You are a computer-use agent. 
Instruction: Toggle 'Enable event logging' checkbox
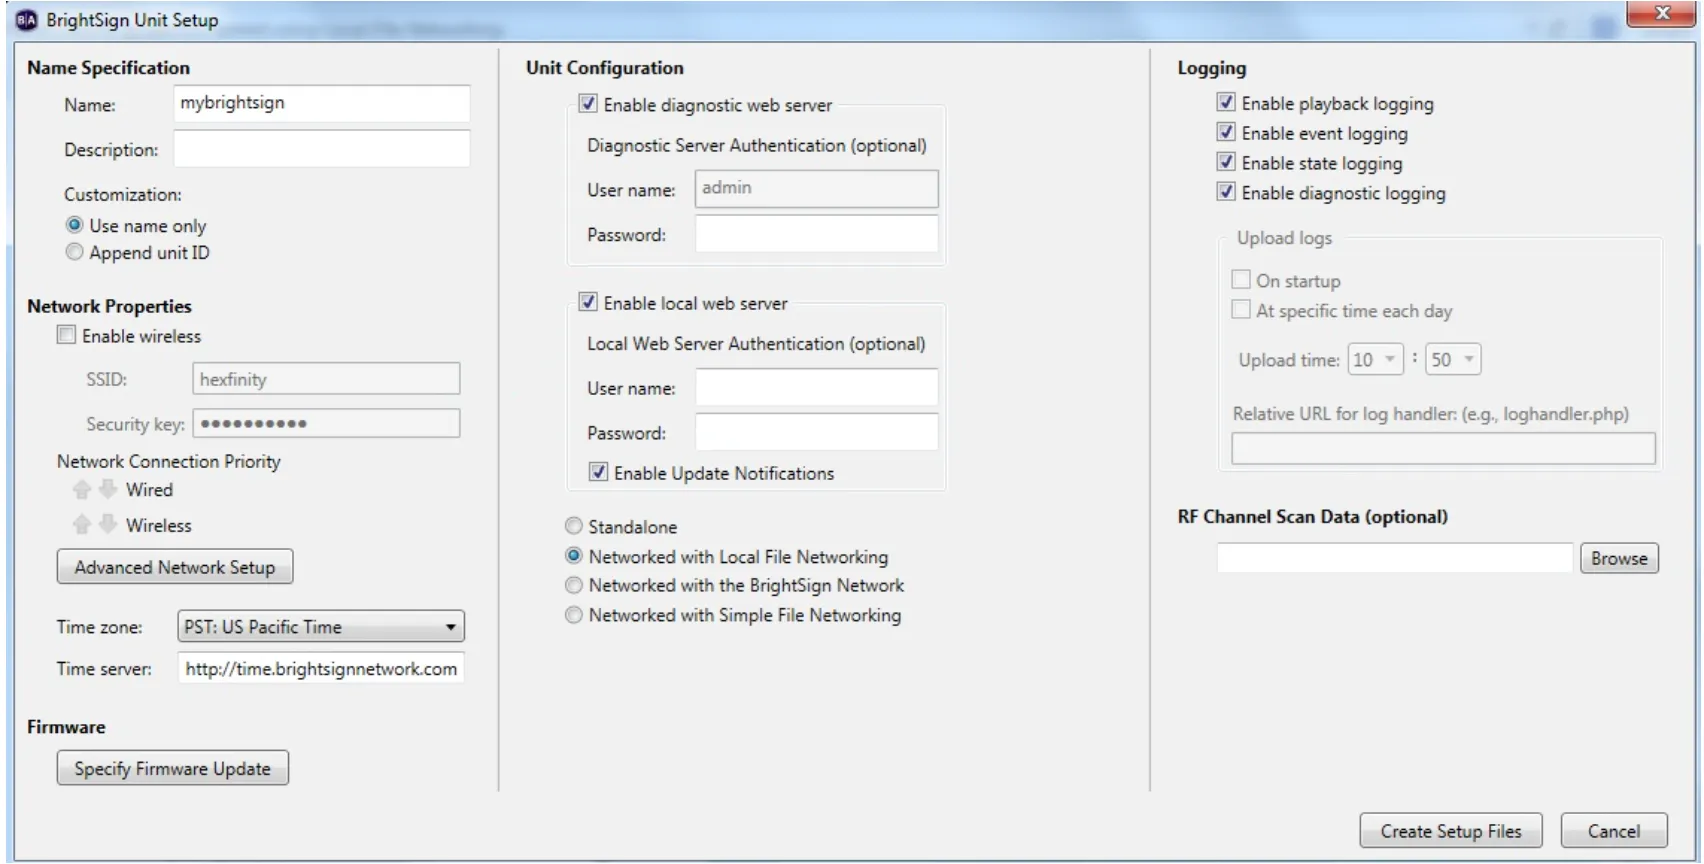(1226, 132)
